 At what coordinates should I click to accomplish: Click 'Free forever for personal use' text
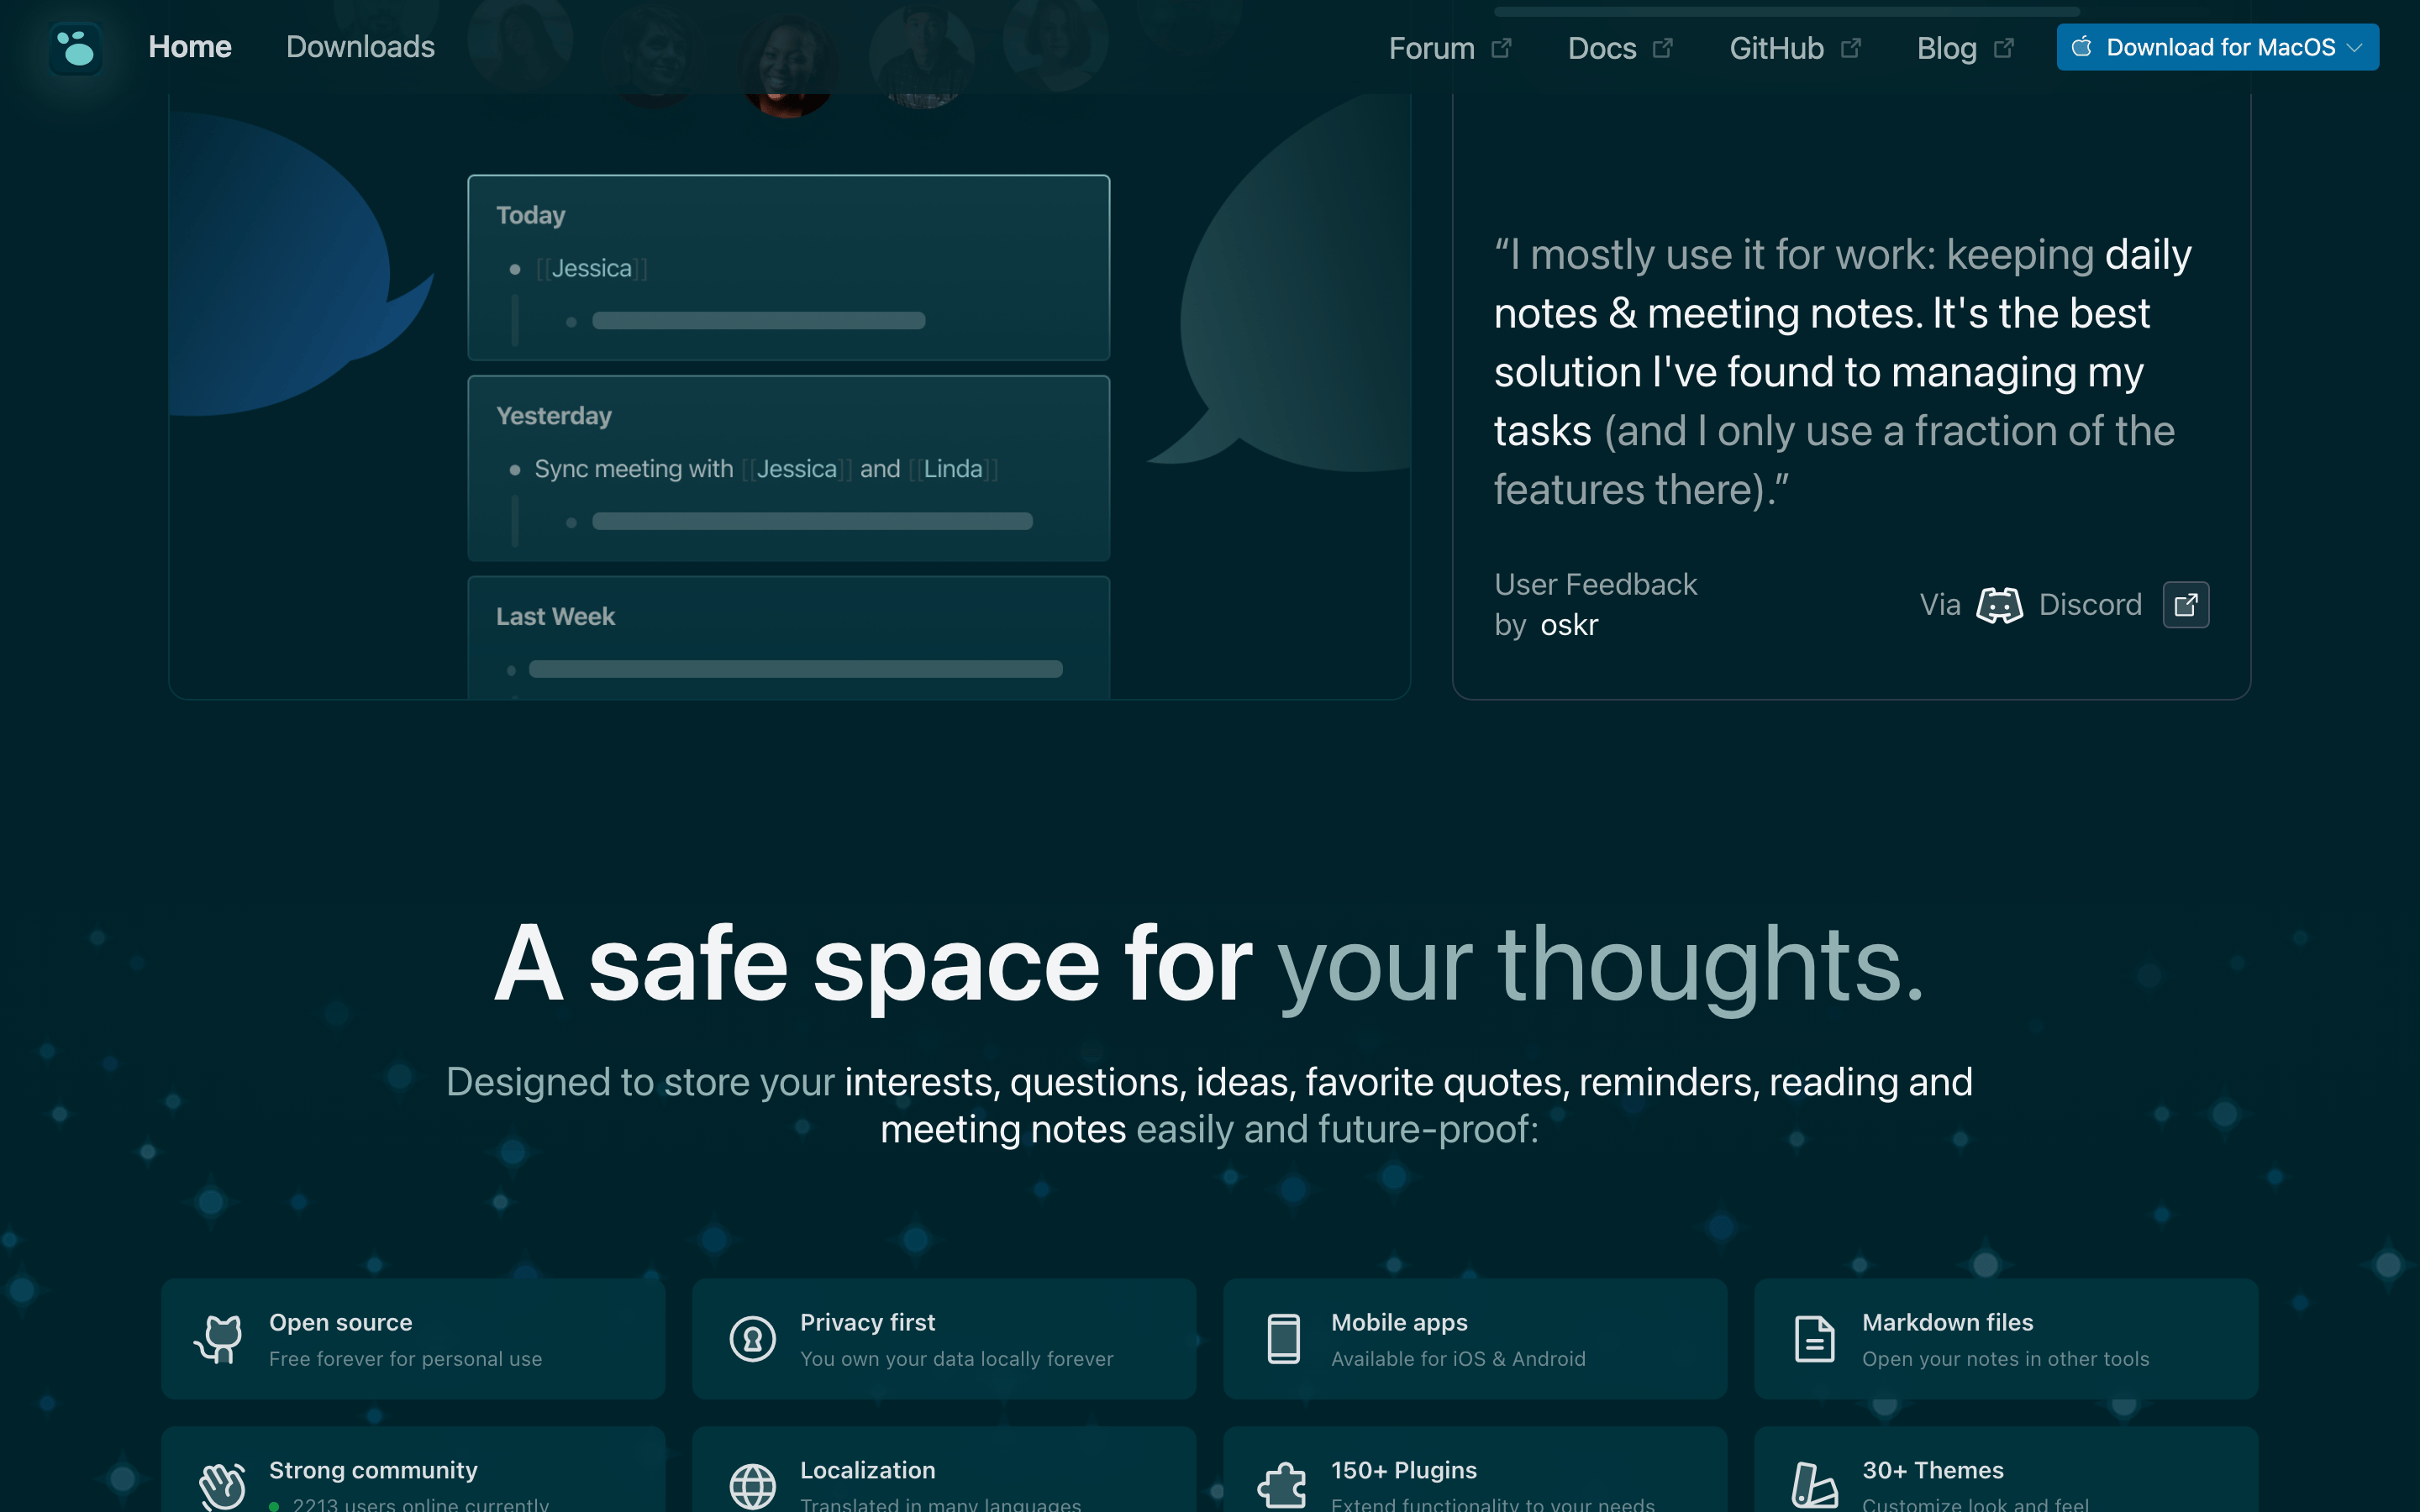click(x=405, y=1359)
